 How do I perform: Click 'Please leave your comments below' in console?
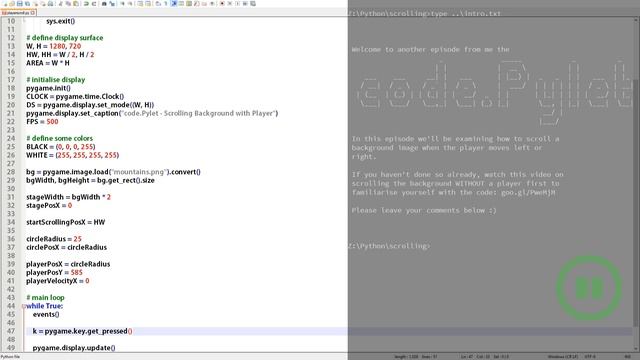424,211
